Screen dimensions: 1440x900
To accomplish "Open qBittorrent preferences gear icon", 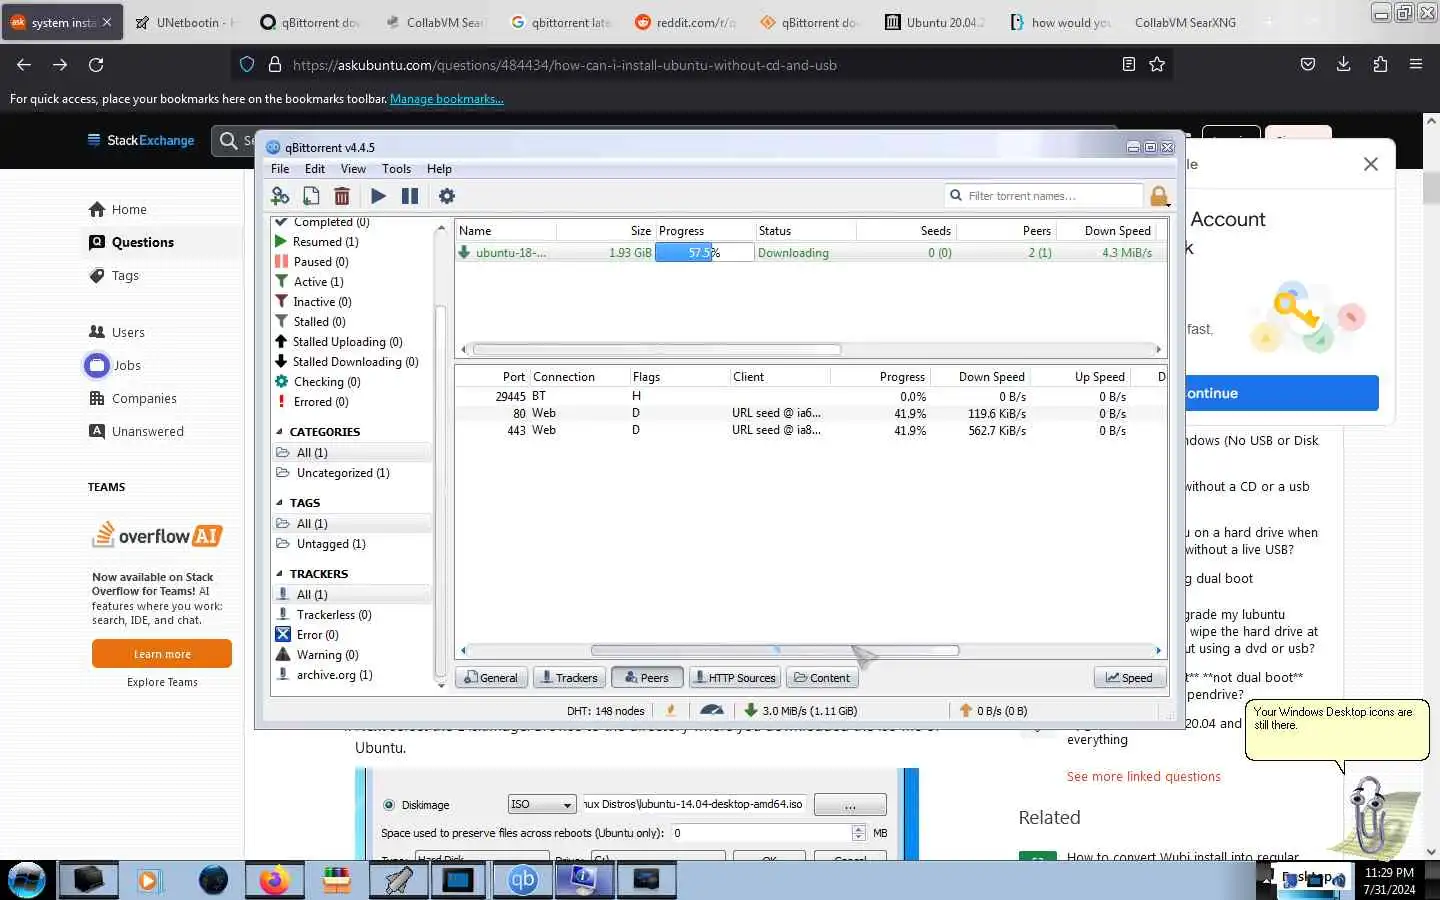I will (x=447, y=196).
